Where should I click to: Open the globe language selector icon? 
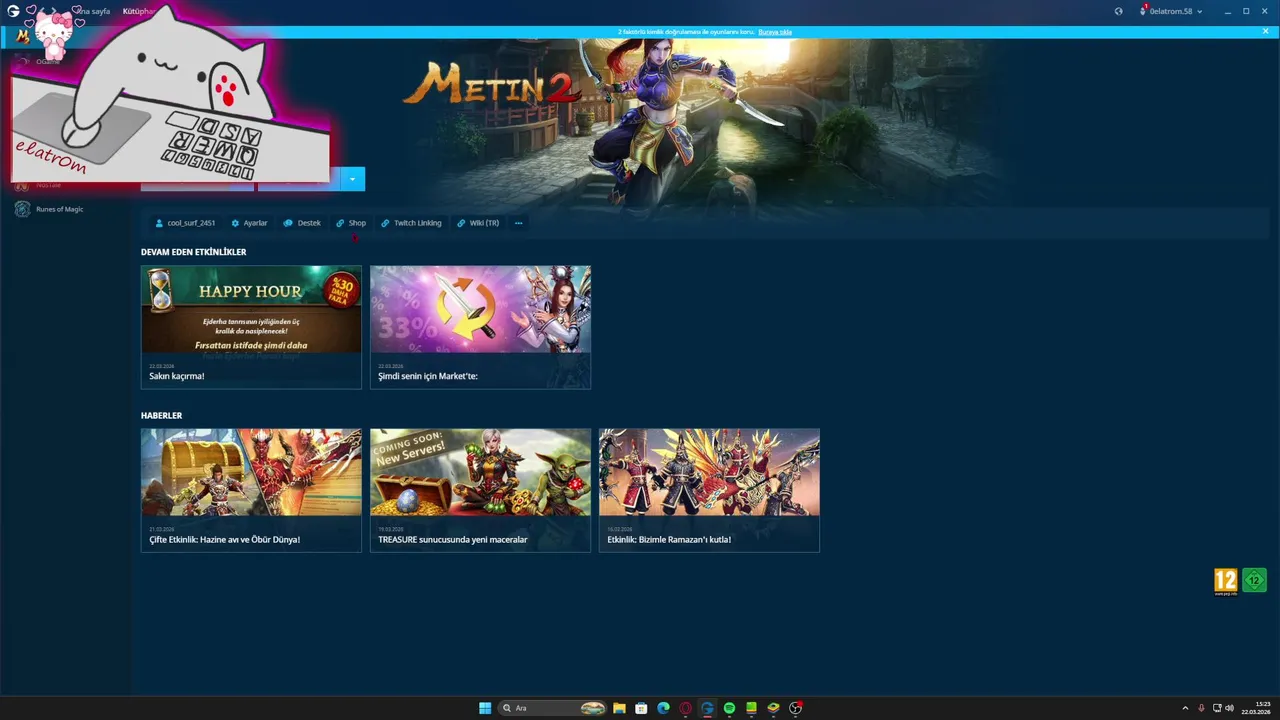1119,11
